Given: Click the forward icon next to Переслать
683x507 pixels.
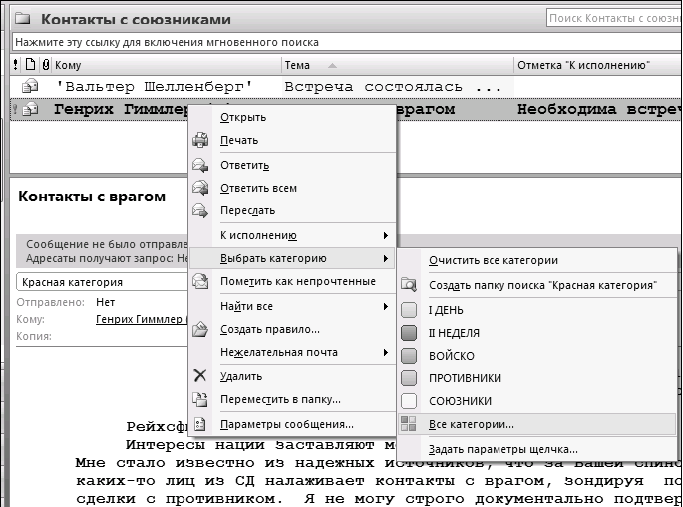Looking at the screenshot, I should tap(200, 211).
